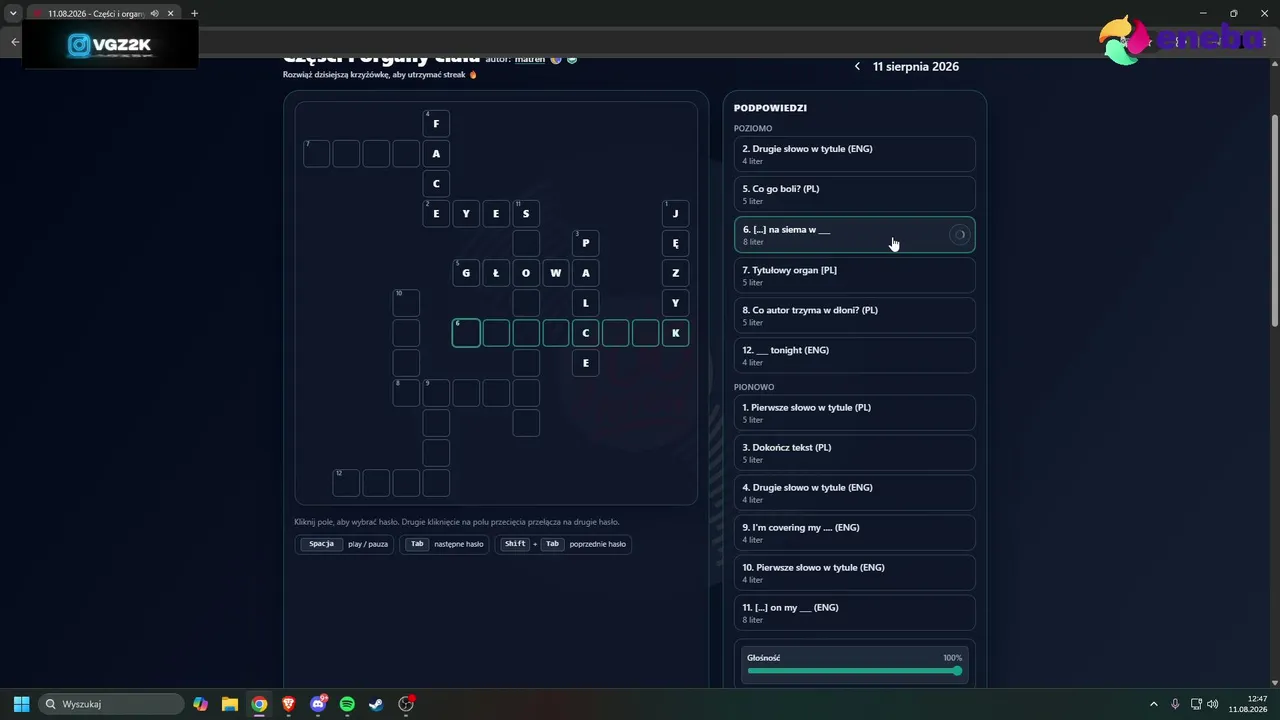
Task: Open Spotify from the taskbar
Action: 347,704
